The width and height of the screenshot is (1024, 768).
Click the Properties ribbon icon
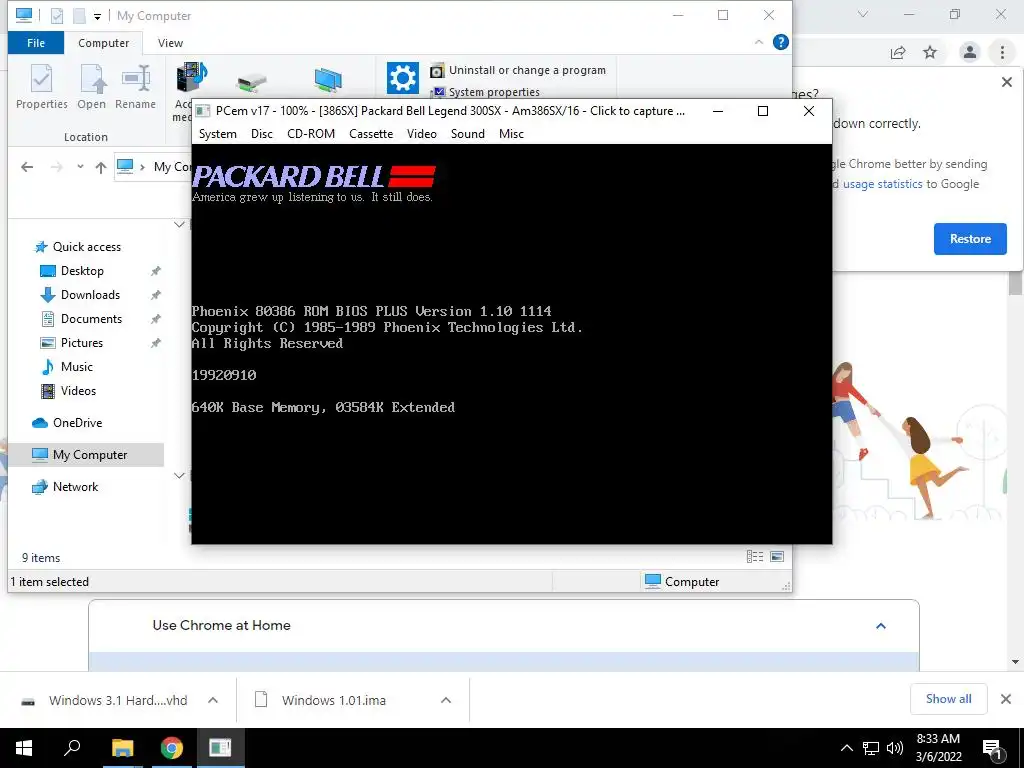(42, 87)
